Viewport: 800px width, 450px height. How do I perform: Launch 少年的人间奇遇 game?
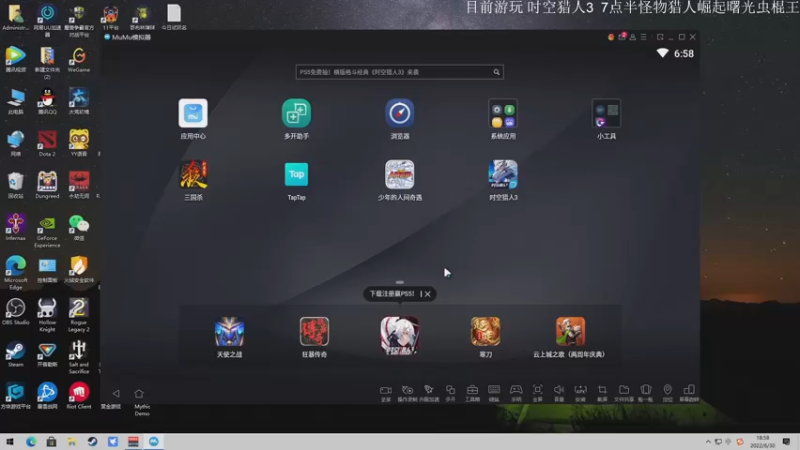tap(399, 174)
